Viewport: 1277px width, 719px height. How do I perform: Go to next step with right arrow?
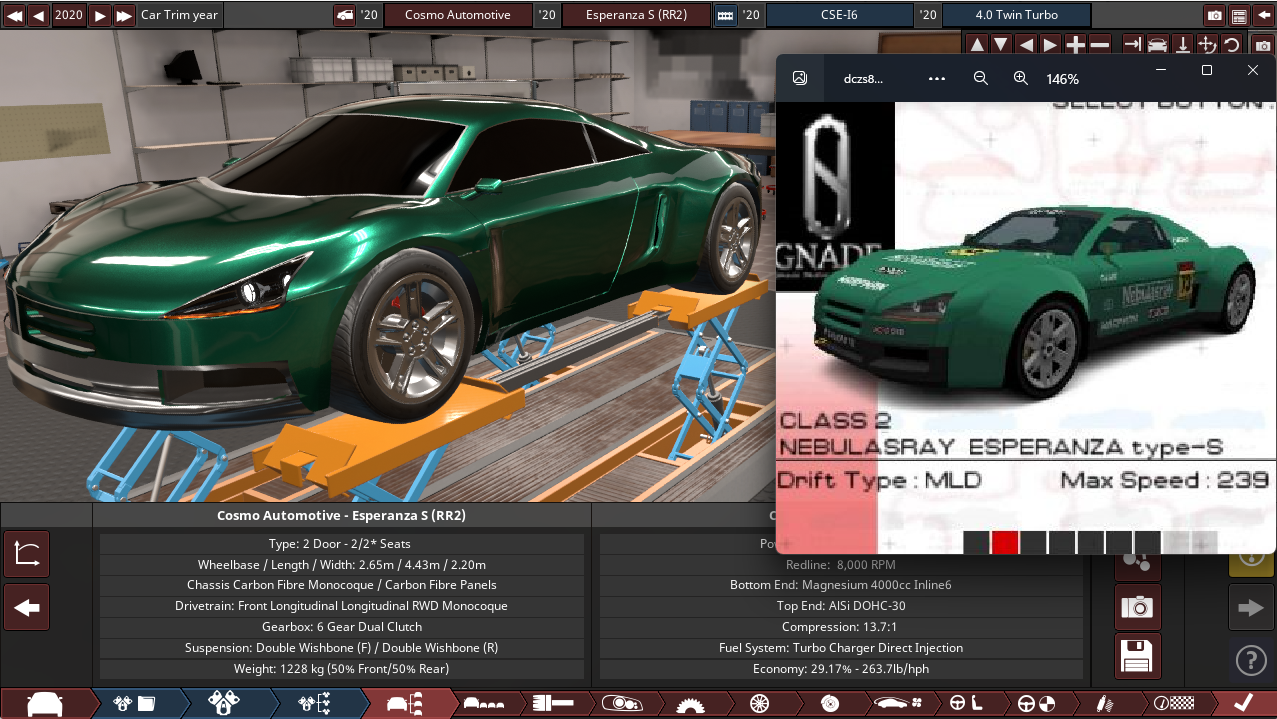1251,607
